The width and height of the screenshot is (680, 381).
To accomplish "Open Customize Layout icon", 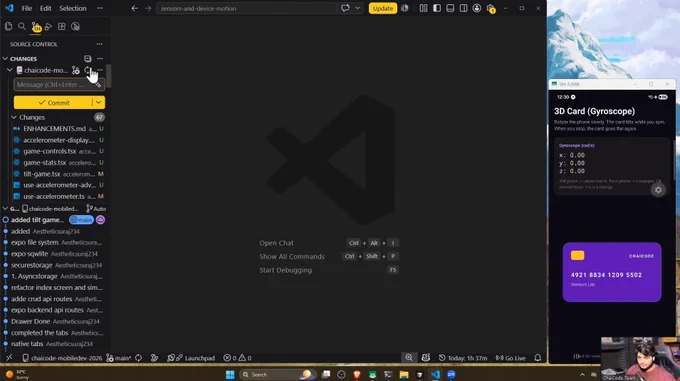I will (x=424, y=8).
